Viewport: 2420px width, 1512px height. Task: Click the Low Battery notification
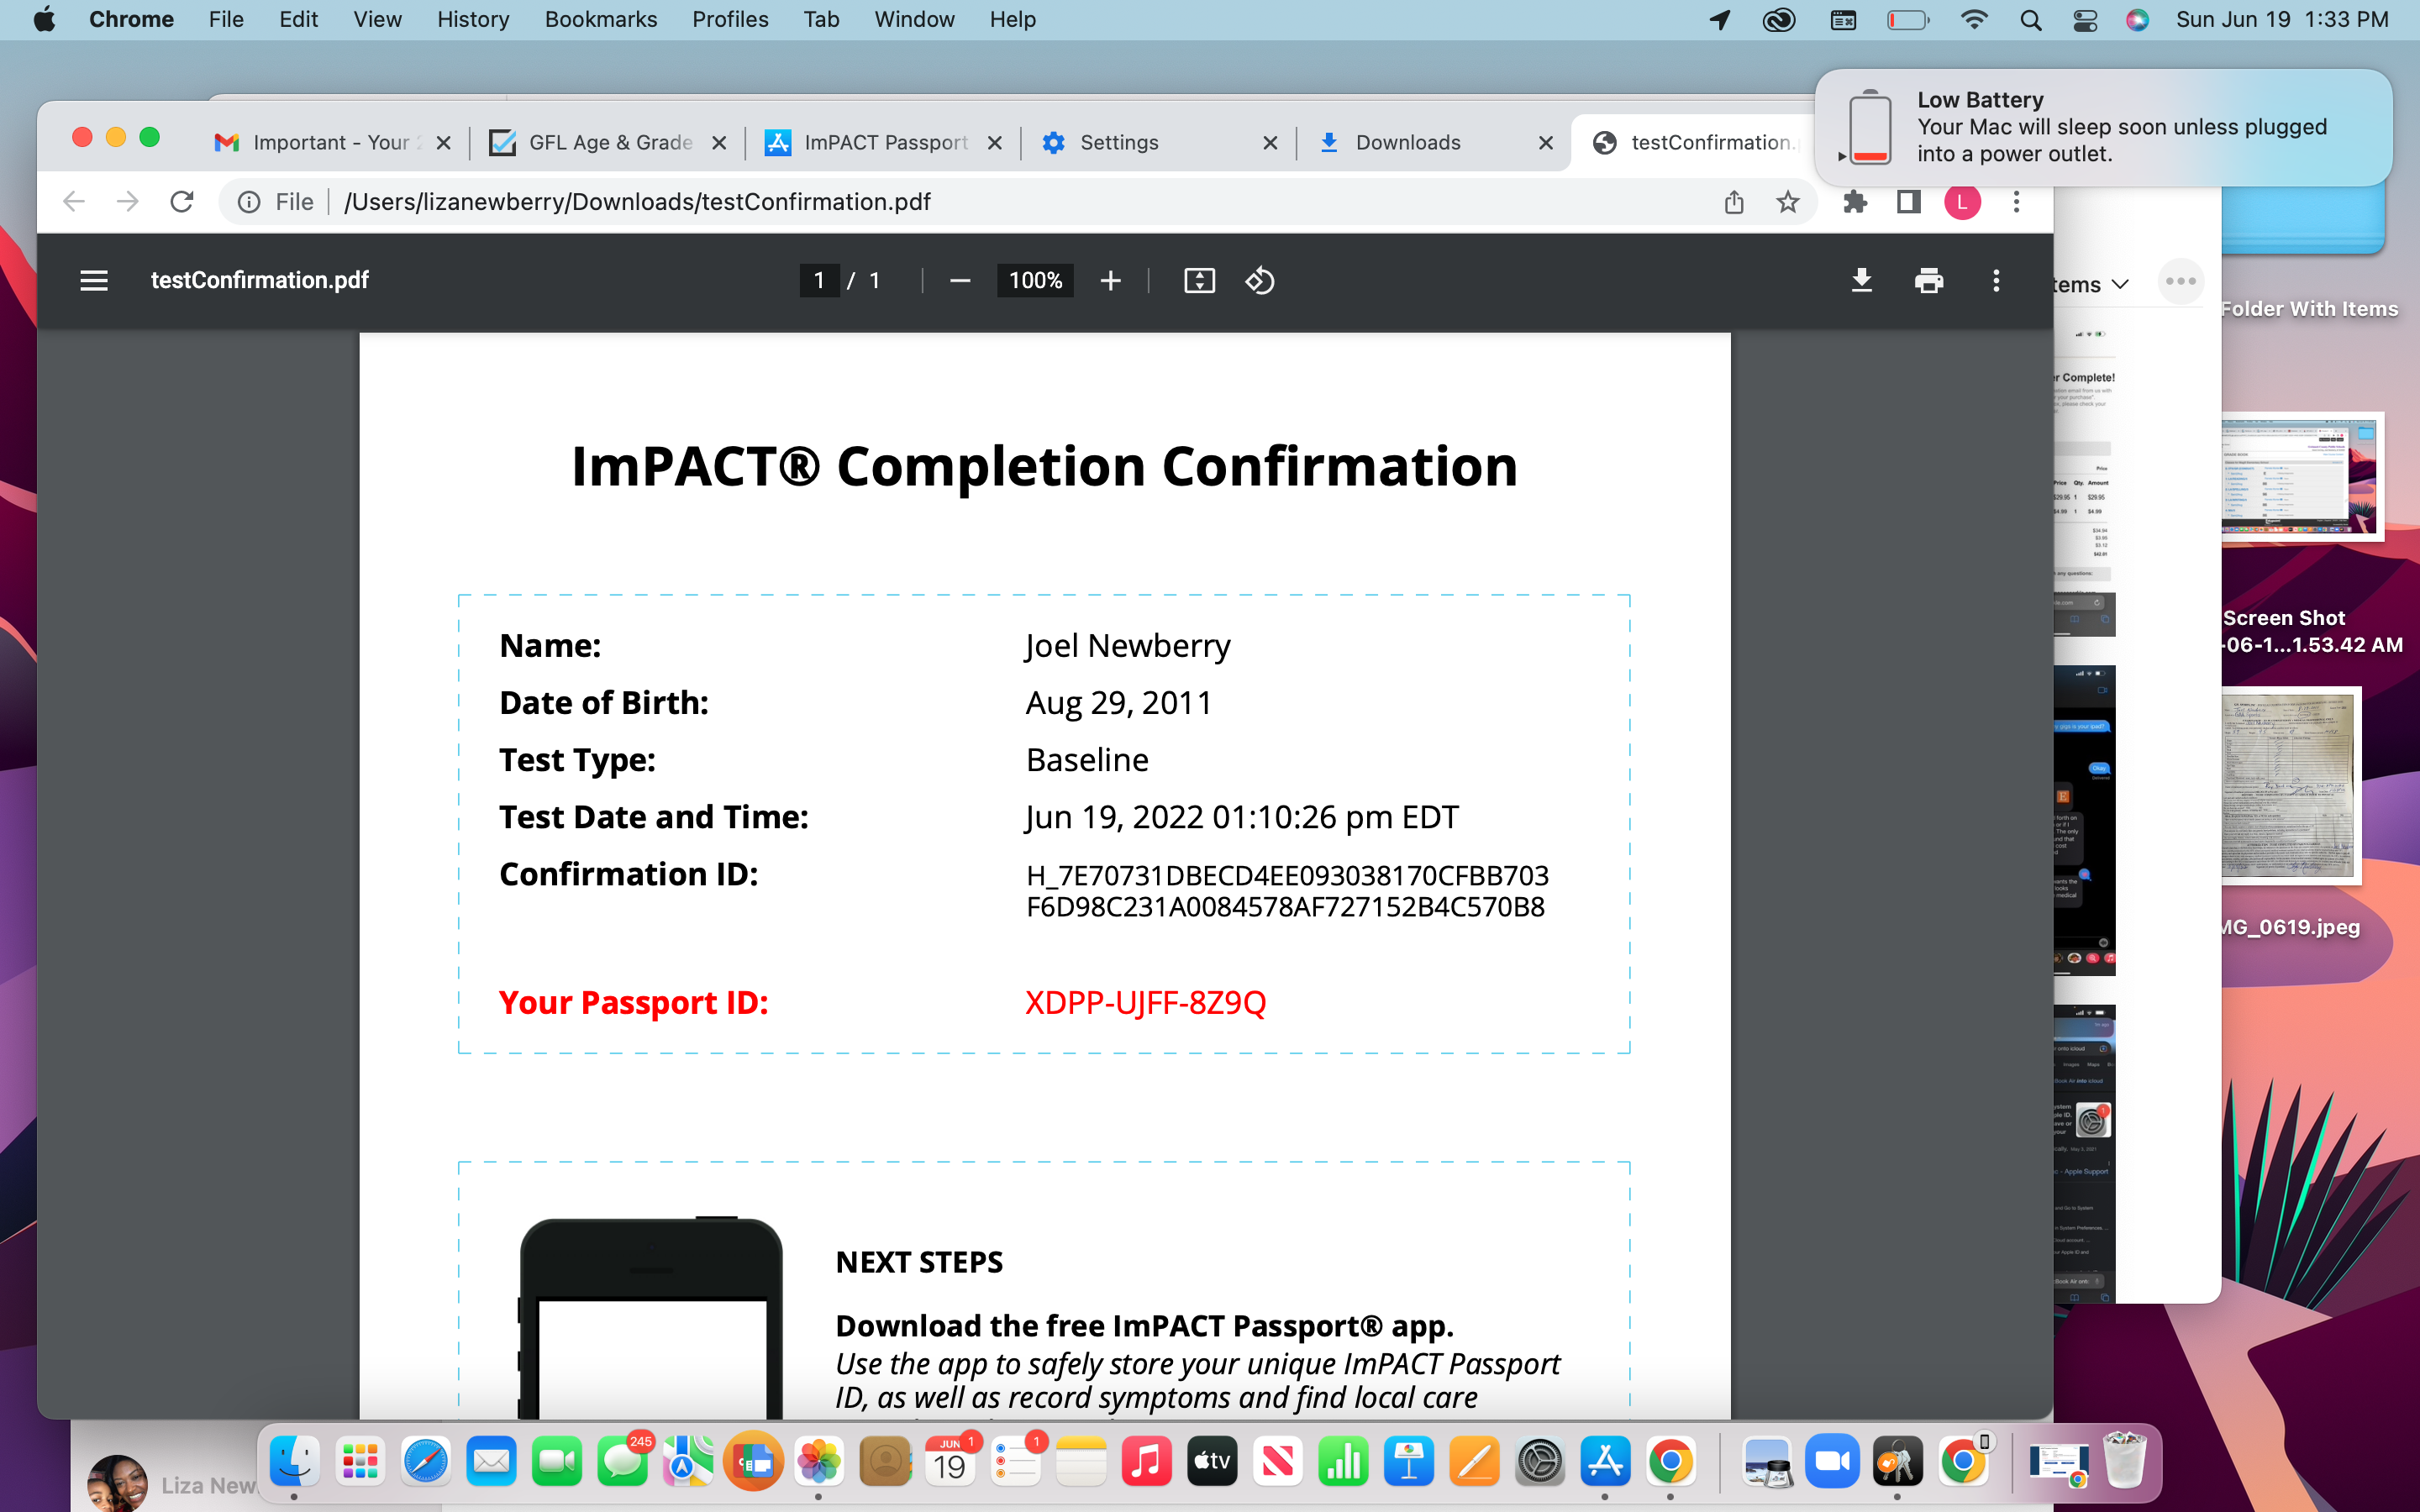2103,127
